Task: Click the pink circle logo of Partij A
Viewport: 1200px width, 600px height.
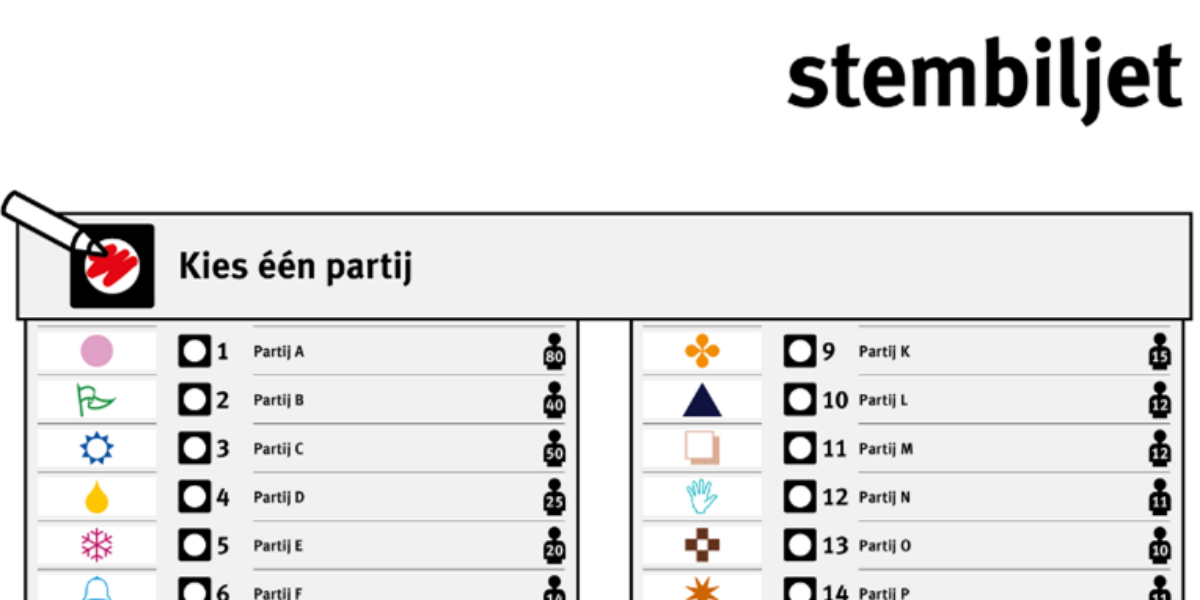Action: [x=97, y=351]
